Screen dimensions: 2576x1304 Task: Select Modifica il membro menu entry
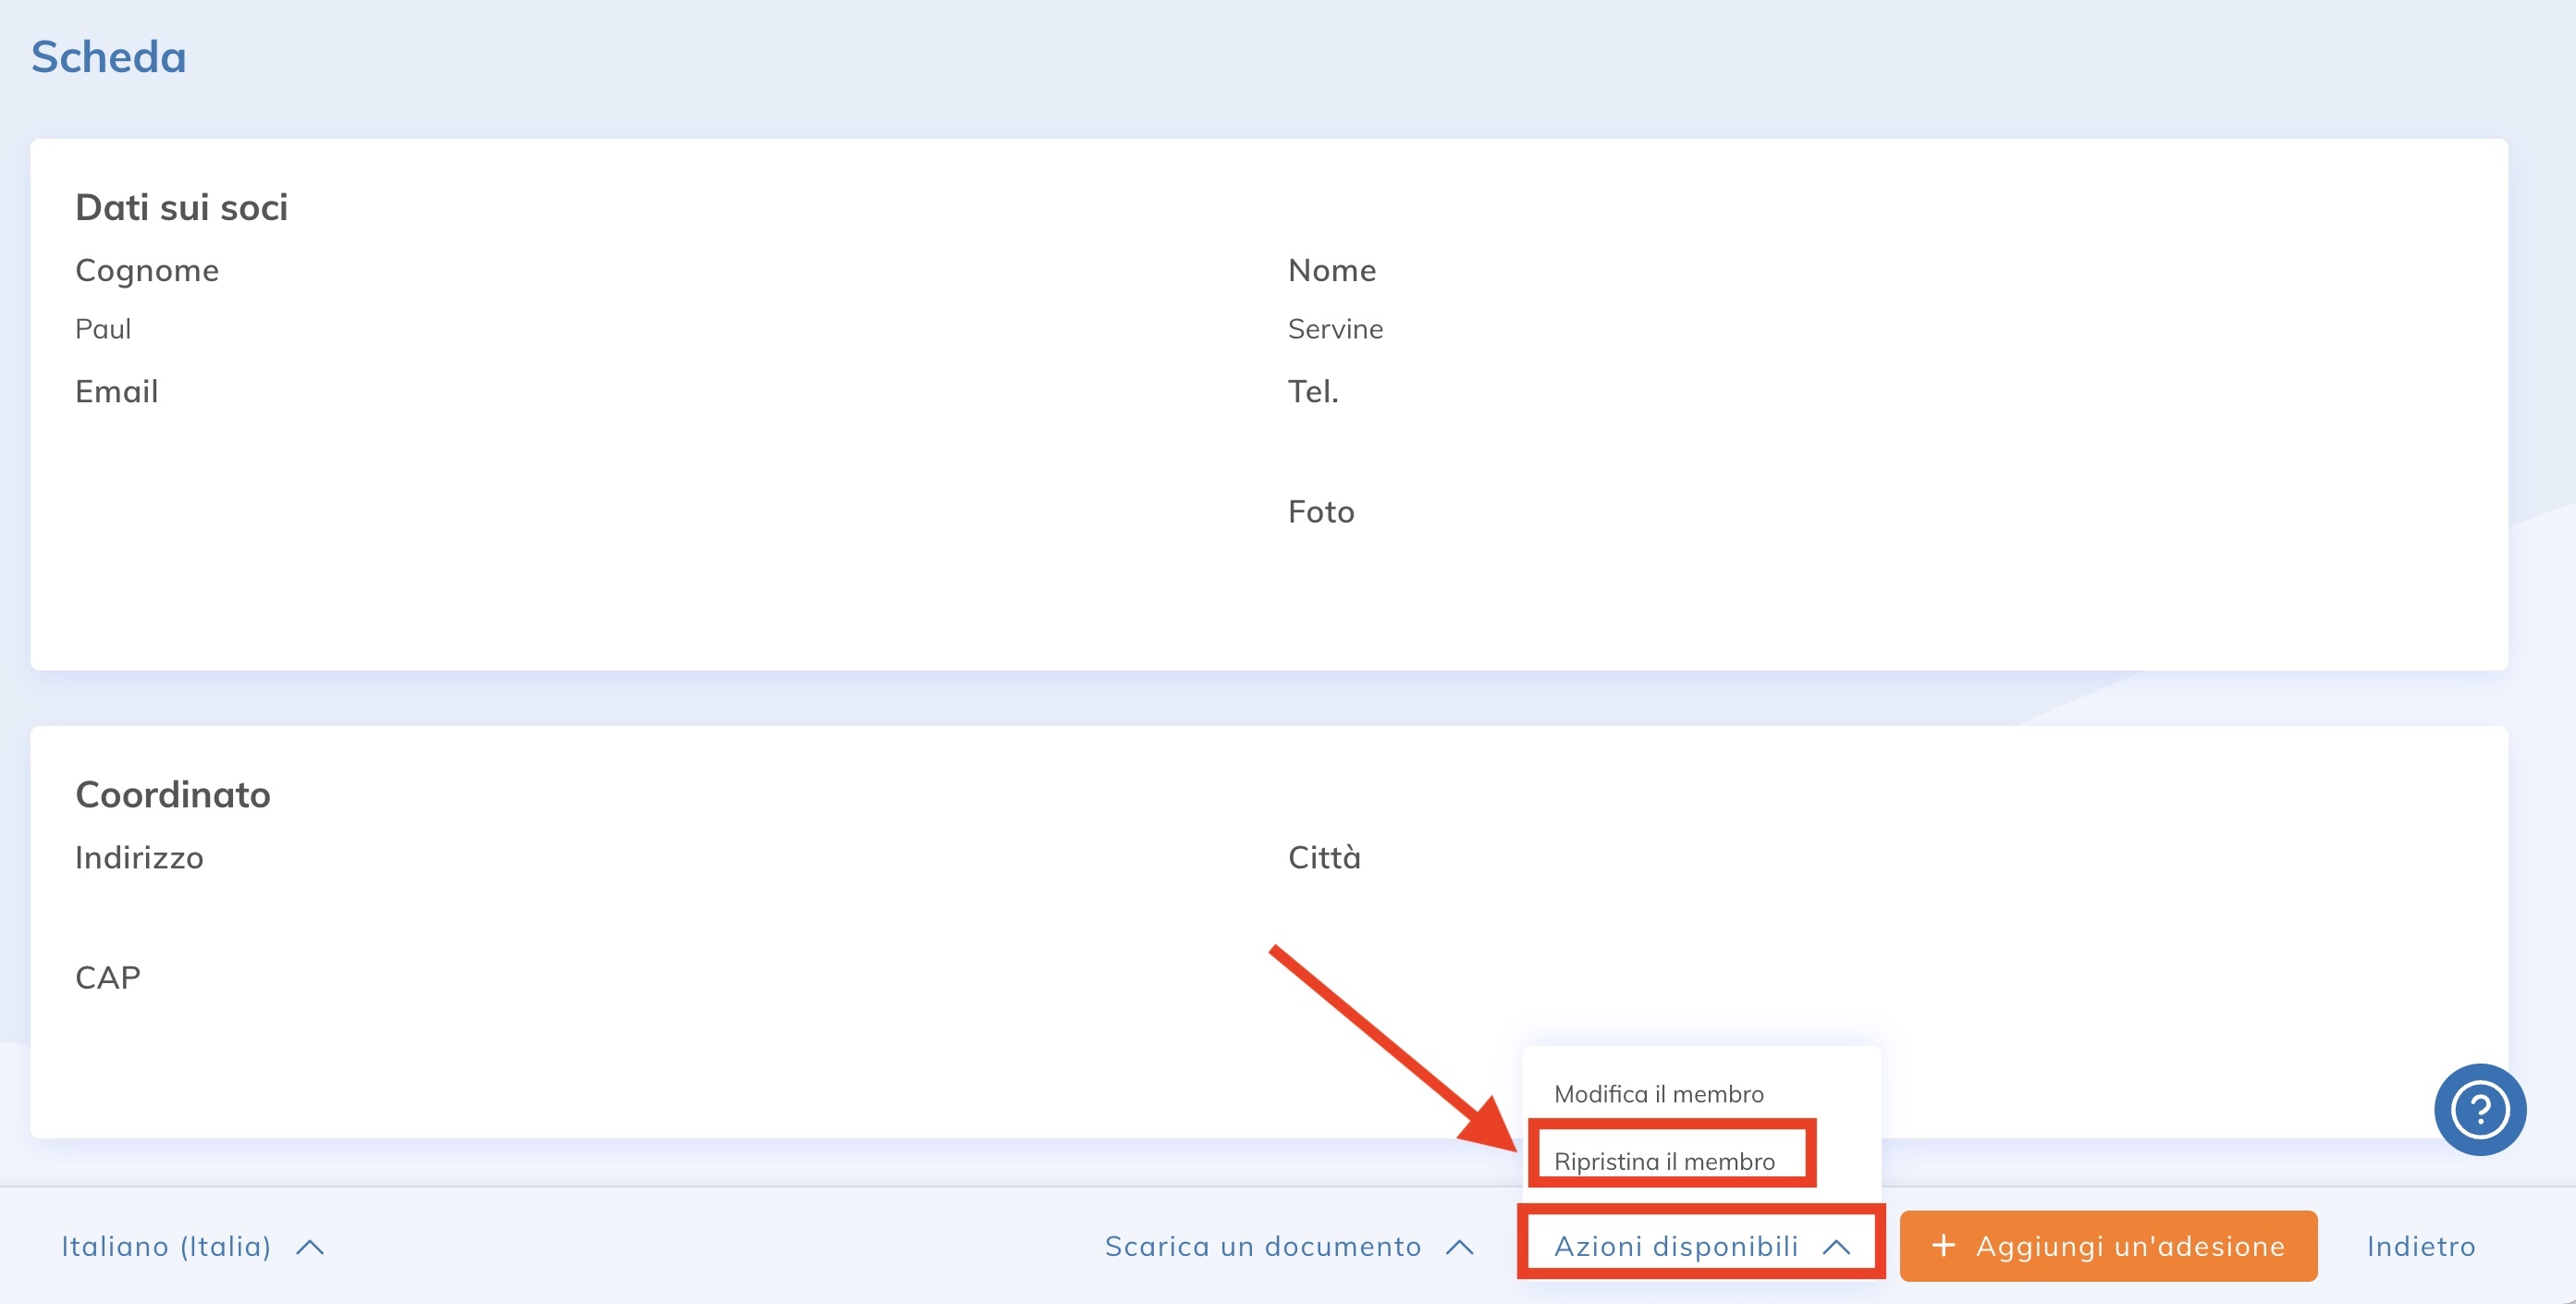point(1658,1094)
